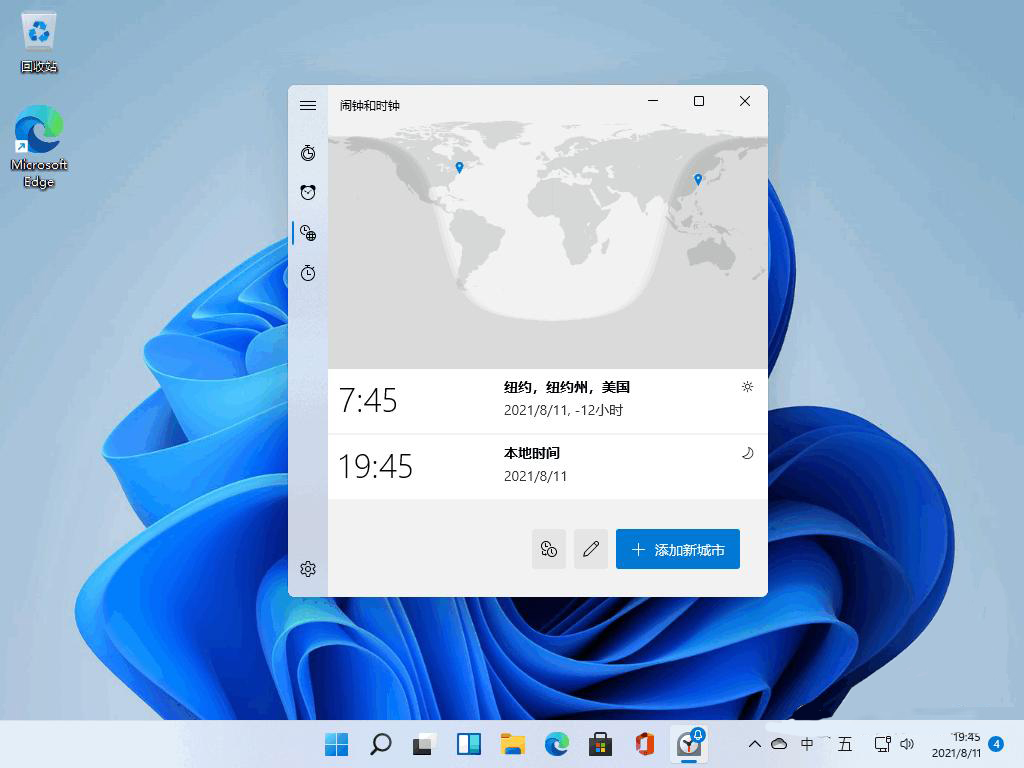The image size is (1024, 768).
Task: Click the moon night icon for local time
Action: (747, 453)
